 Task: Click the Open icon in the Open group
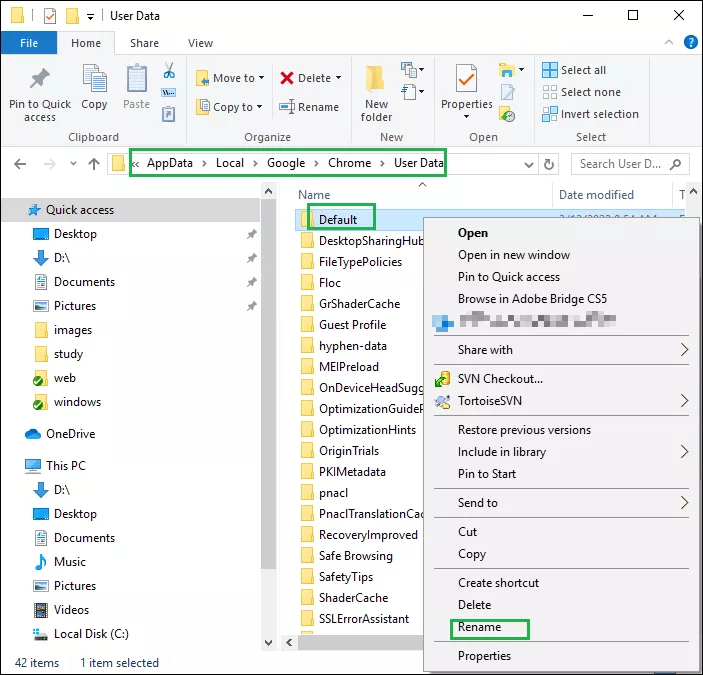click(507, 70)
